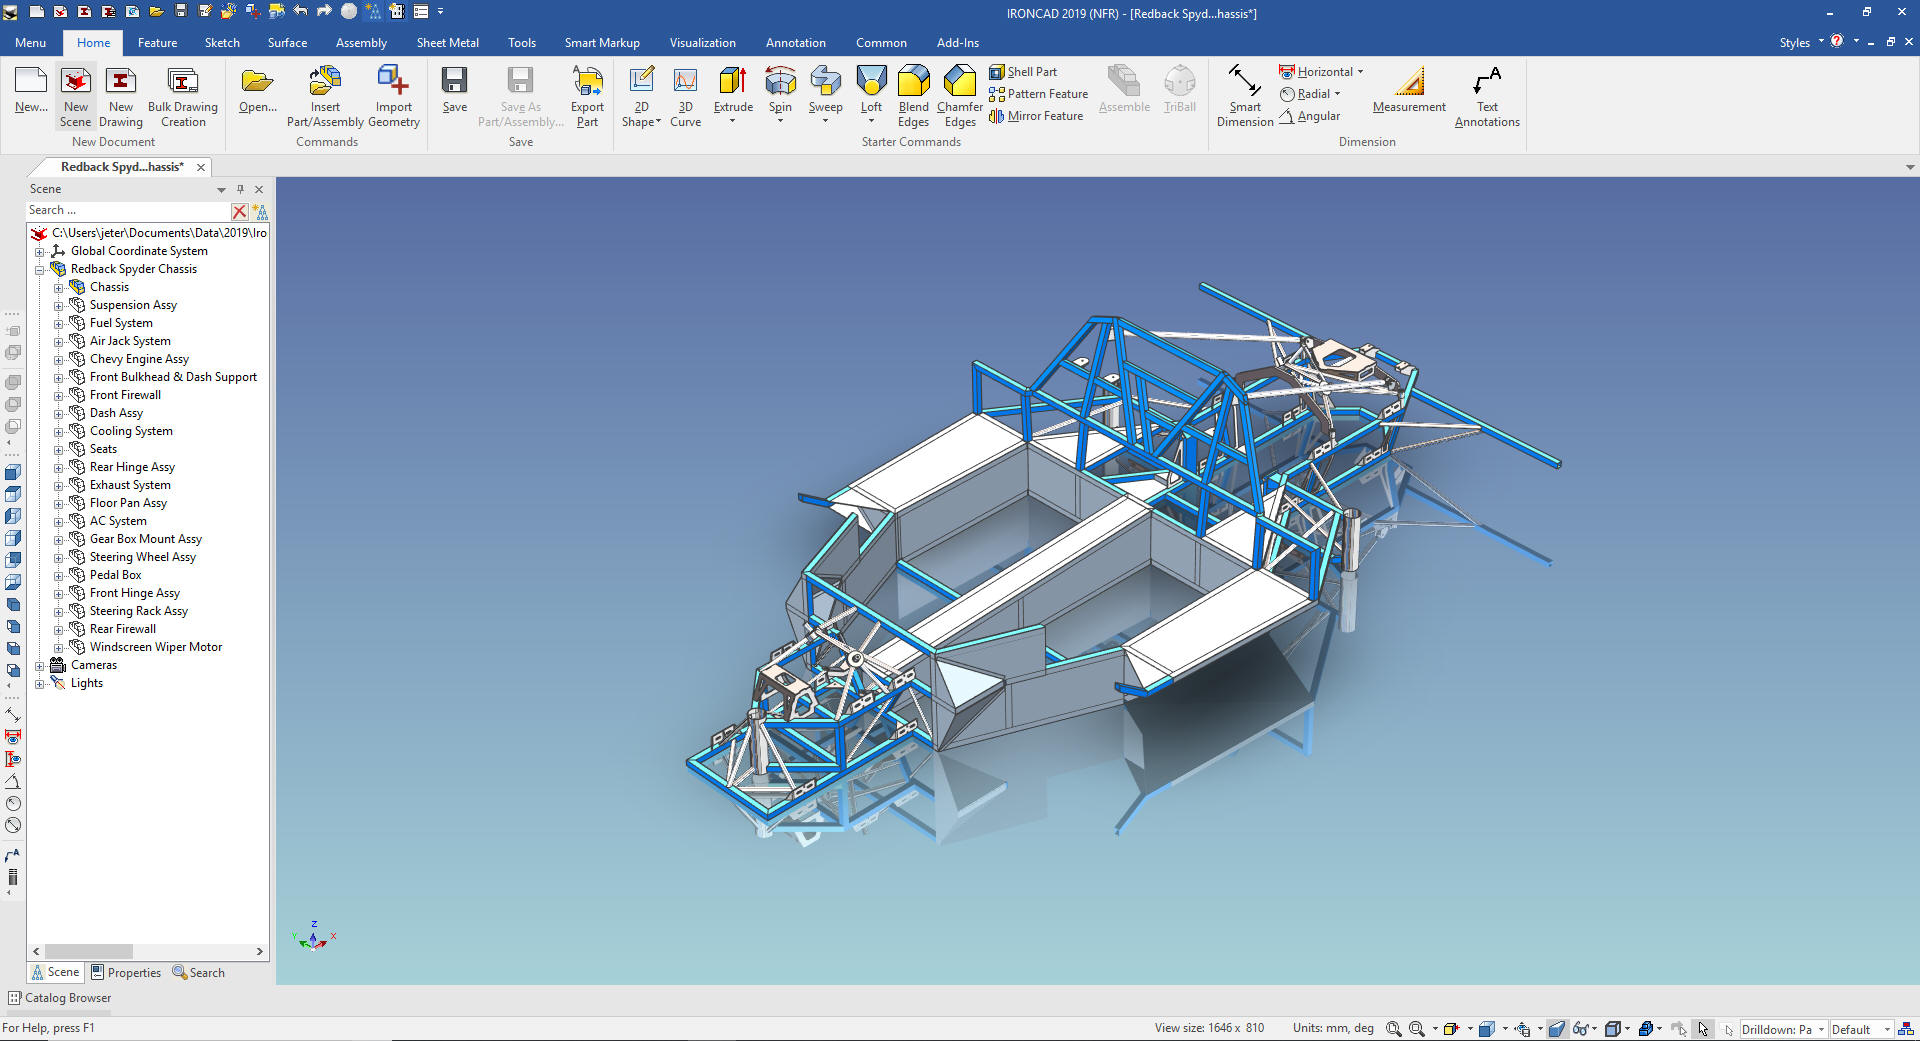The width and height of the screenshot is (1920, 1041).
Task: Click the Export Part icon
Action: click(587, 82)
